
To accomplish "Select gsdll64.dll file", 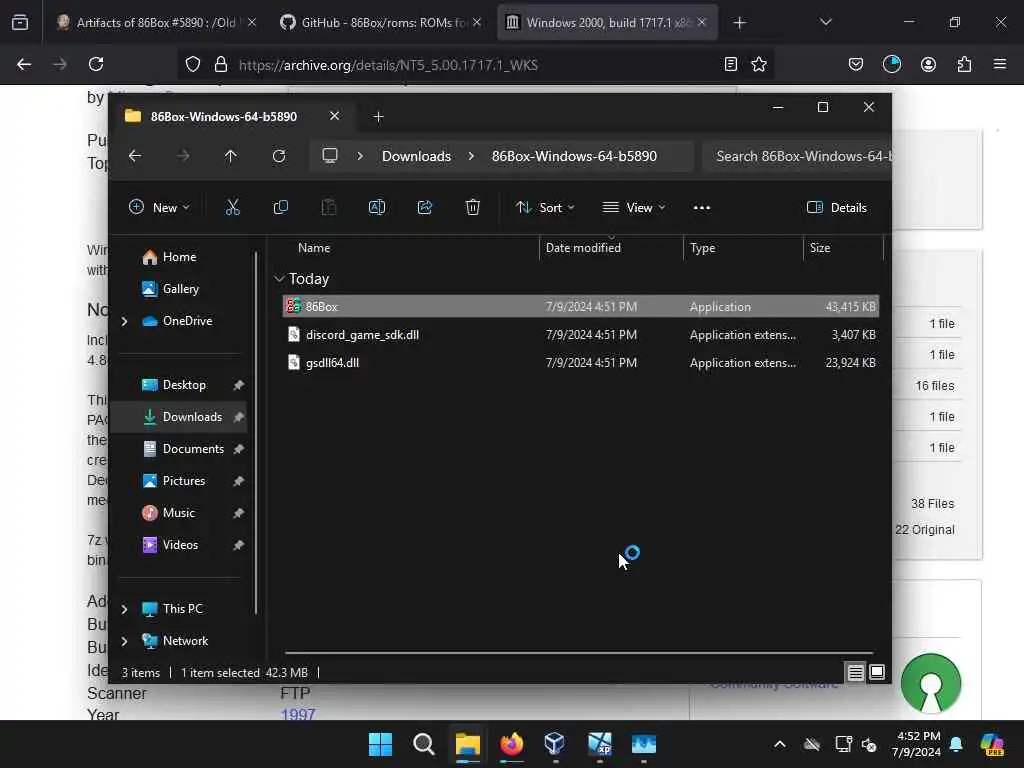I will (581, 362).
